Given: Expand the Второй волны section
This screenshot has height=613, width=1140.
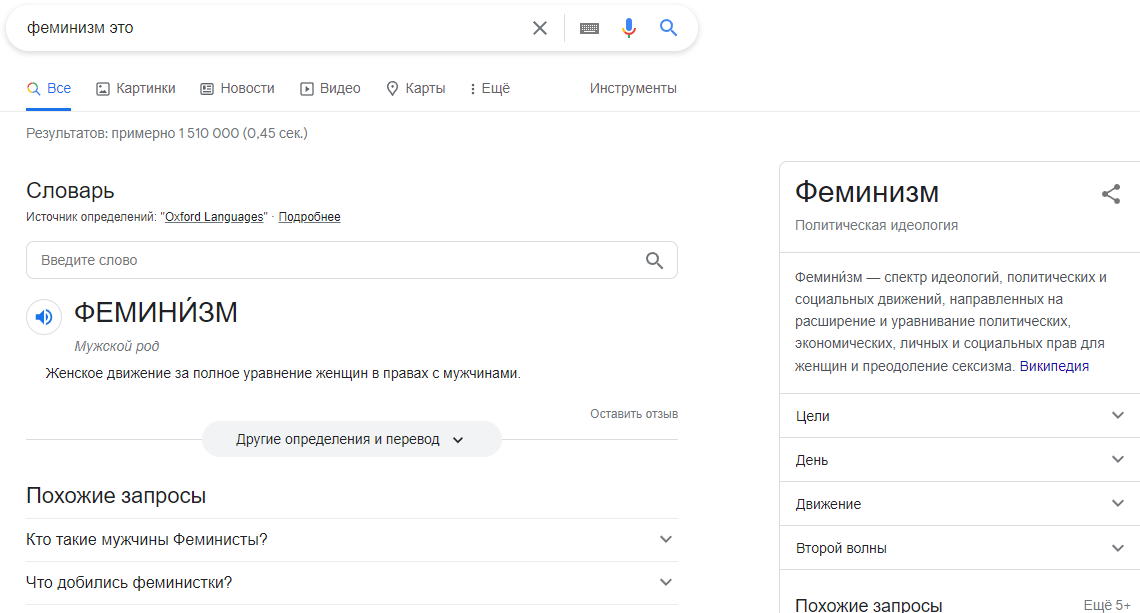Looking at the screenshot, I should click(x=1117, y=548).
